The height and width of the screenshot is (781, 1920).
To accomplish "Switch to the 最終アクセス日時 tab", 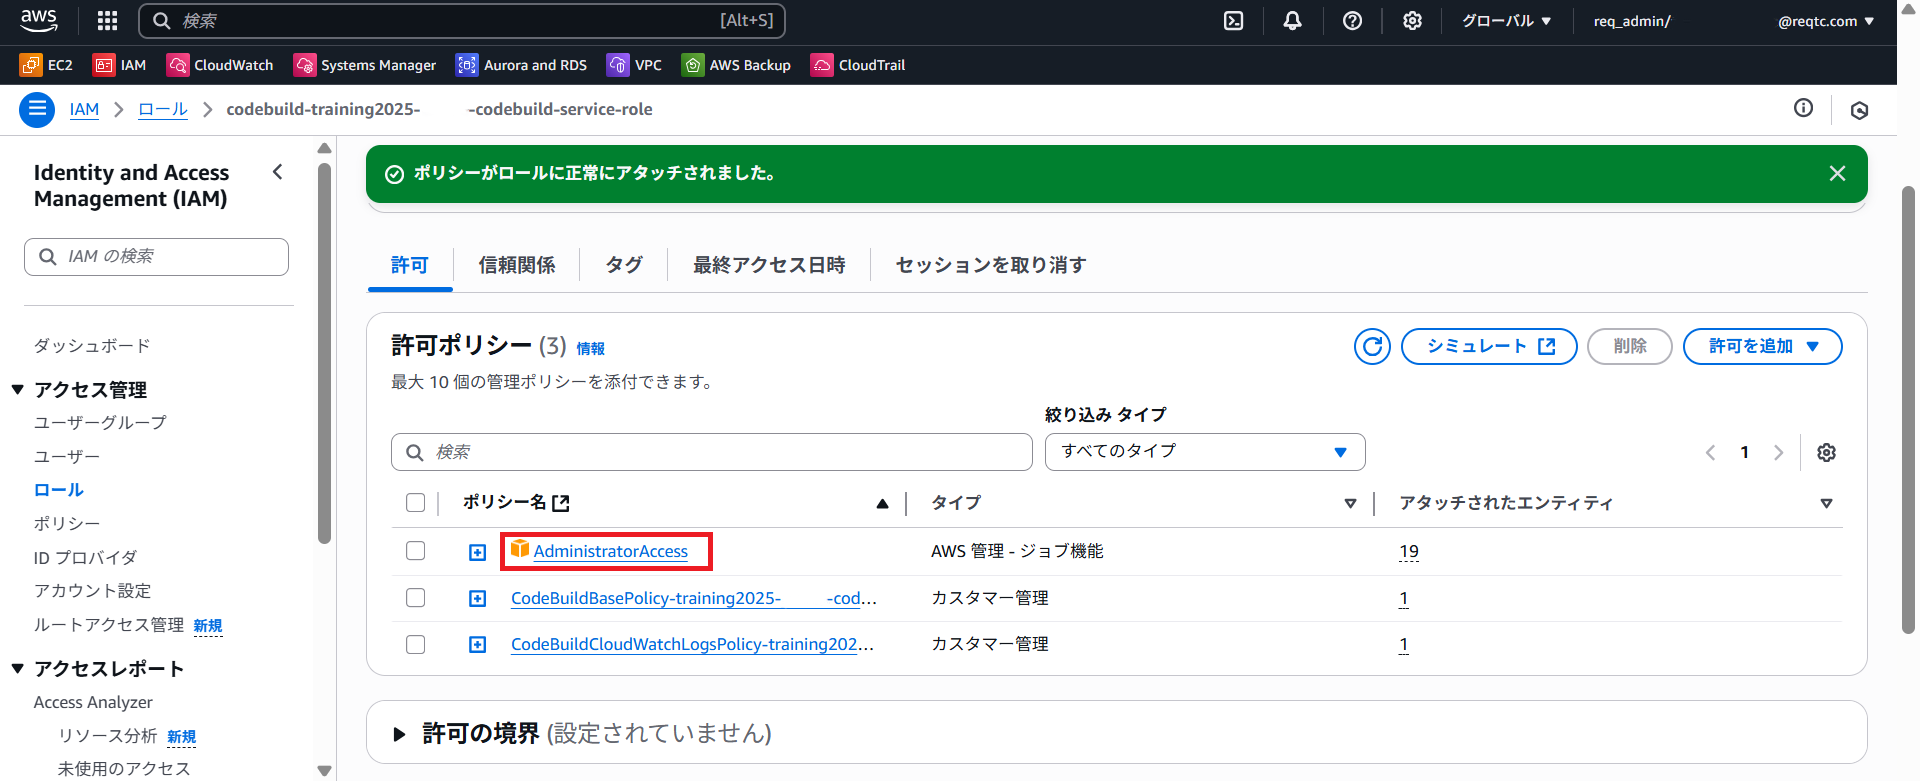I will (769, 265).
